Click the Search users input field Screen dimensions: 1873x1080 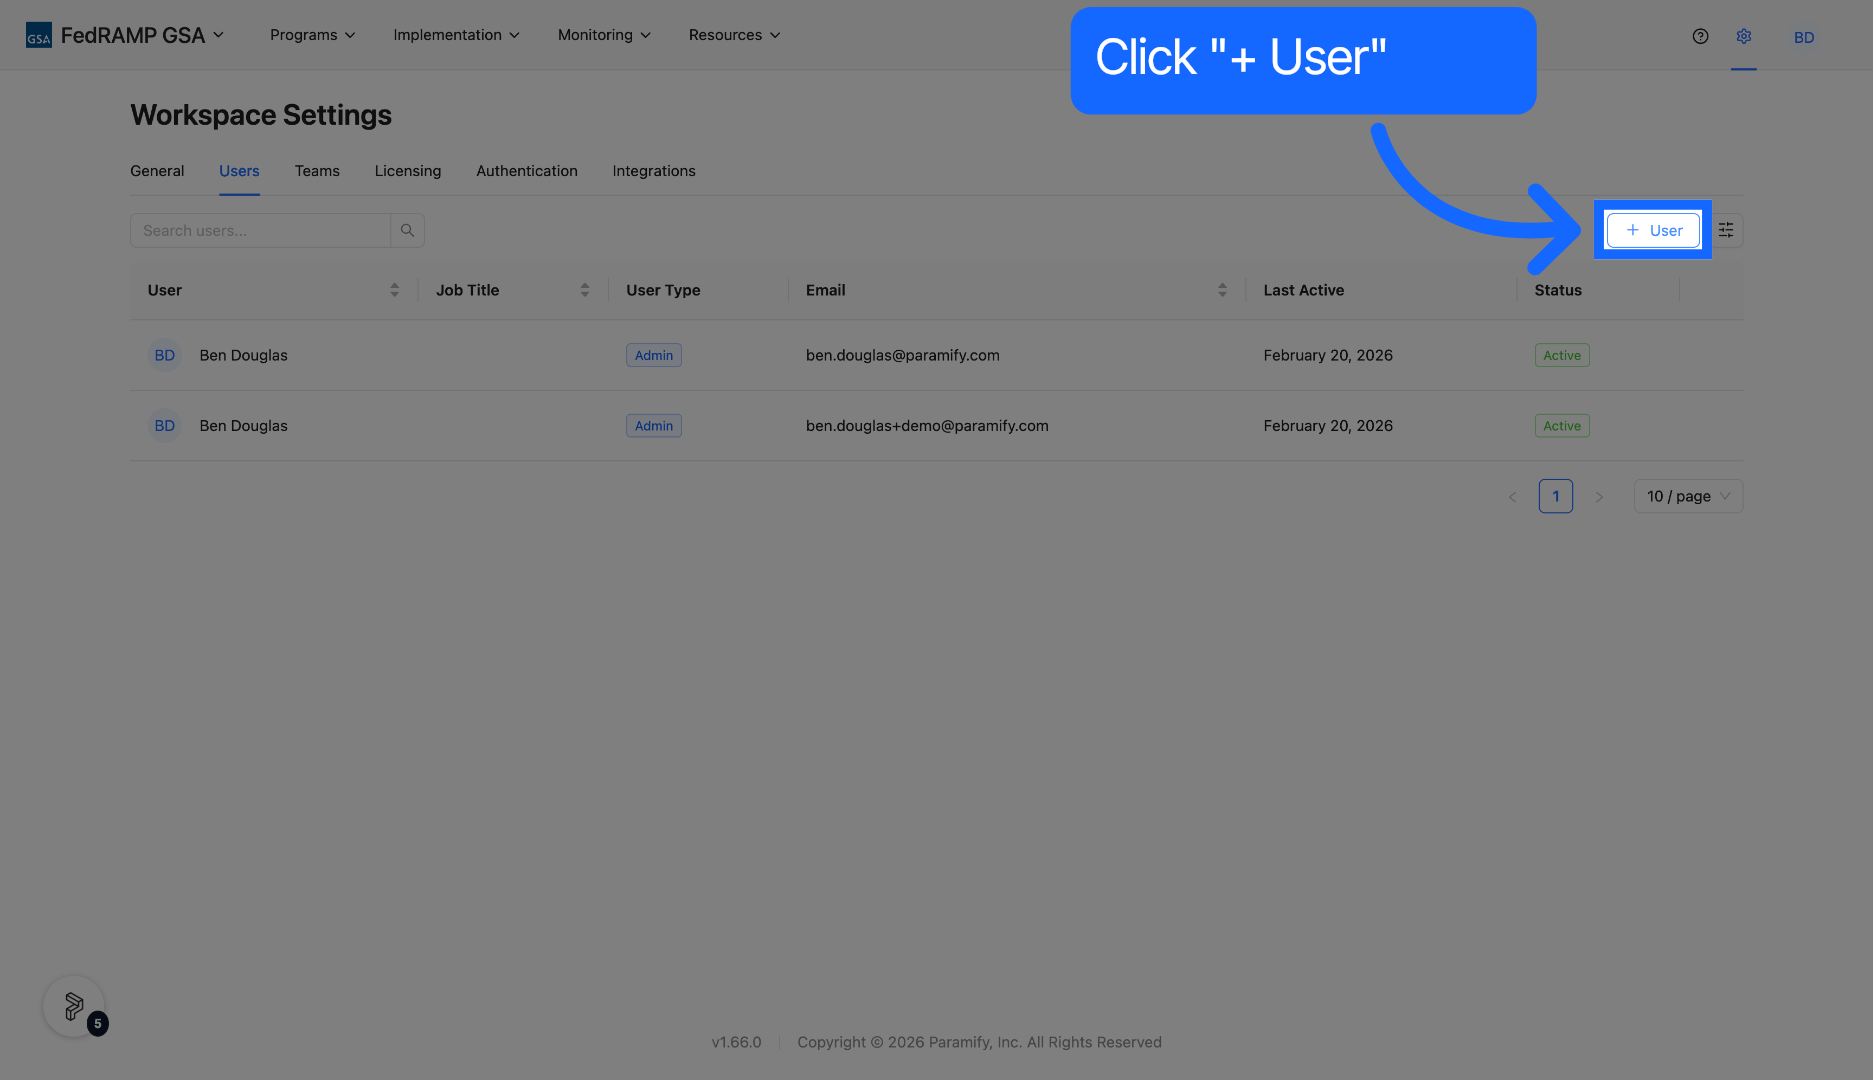pos(260,230)
